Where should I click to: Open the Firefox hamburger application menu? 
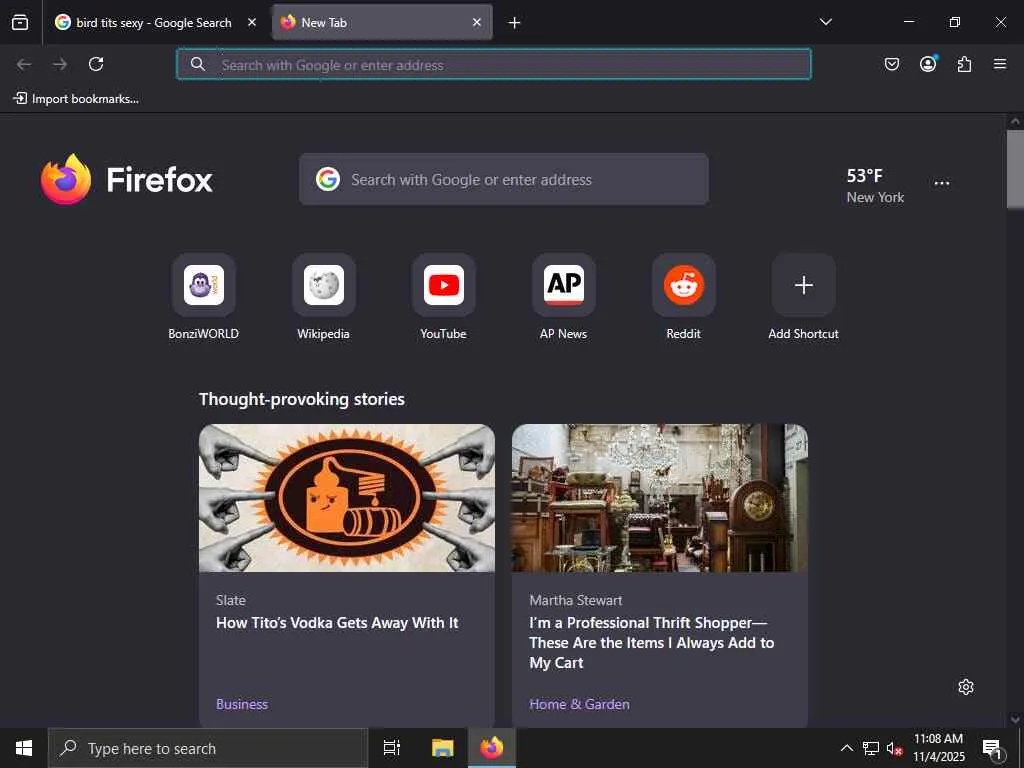tap(1000, 64)
